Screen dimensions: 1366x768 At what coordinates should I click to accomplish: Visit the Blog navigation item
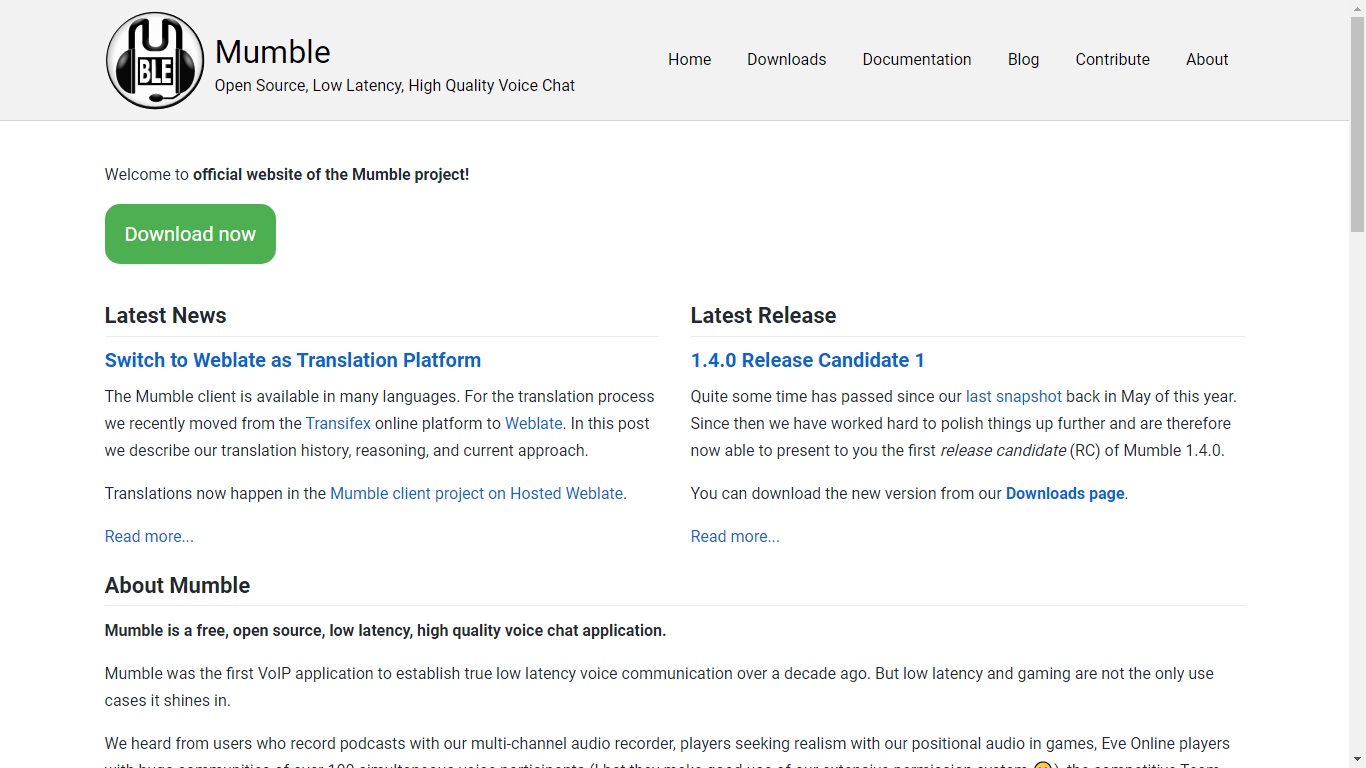(x=1023, y=59)
